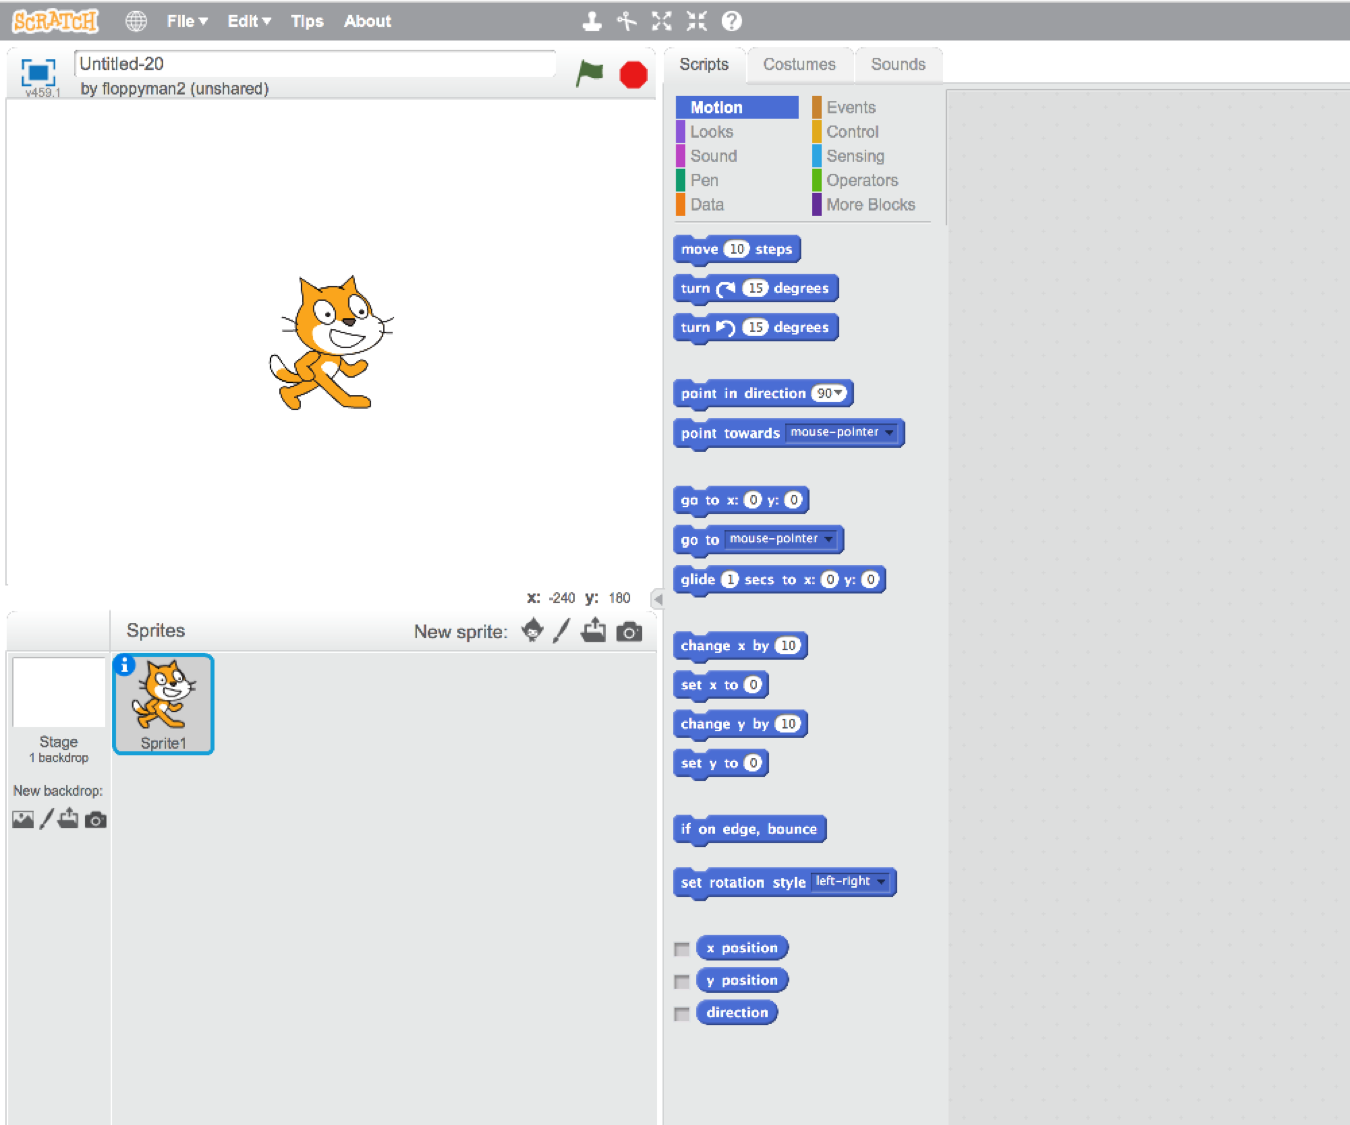Open the sprite library to choose a new sprite
The width and height of the screenshot is (1350, 1125).
pos(532,630)
